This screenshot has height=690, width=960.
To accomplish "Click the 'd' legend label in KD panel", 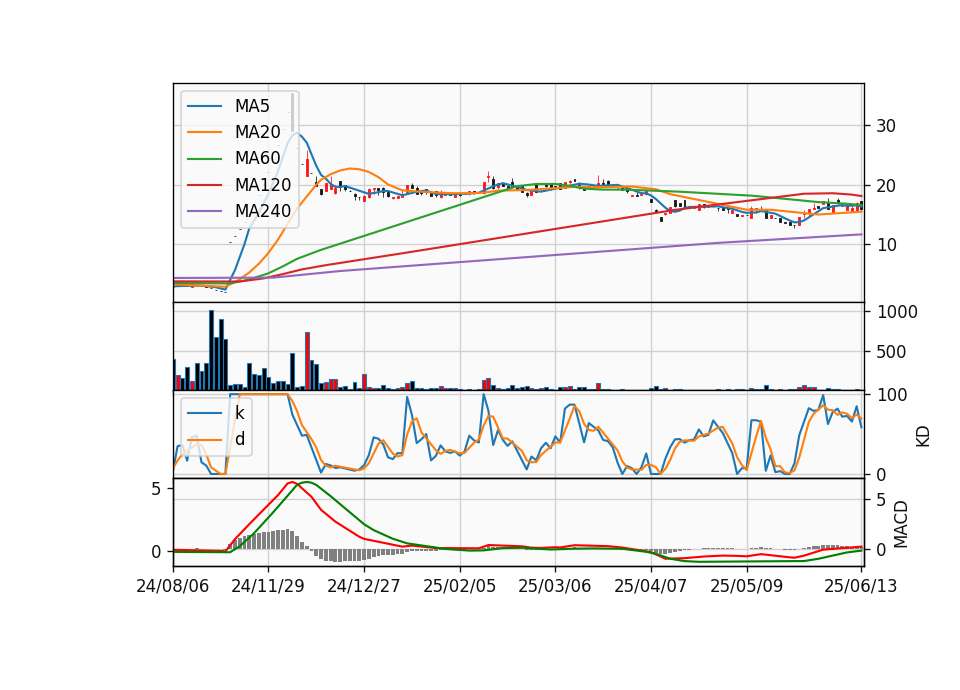I will (239, 439).
